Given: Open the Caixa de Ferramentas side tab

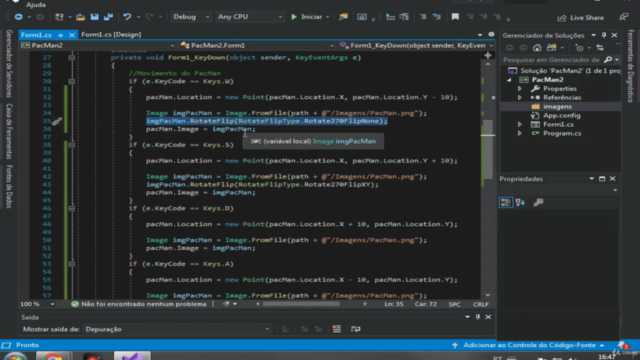Looking at the screenshot, I should click(x=9, y=131).
